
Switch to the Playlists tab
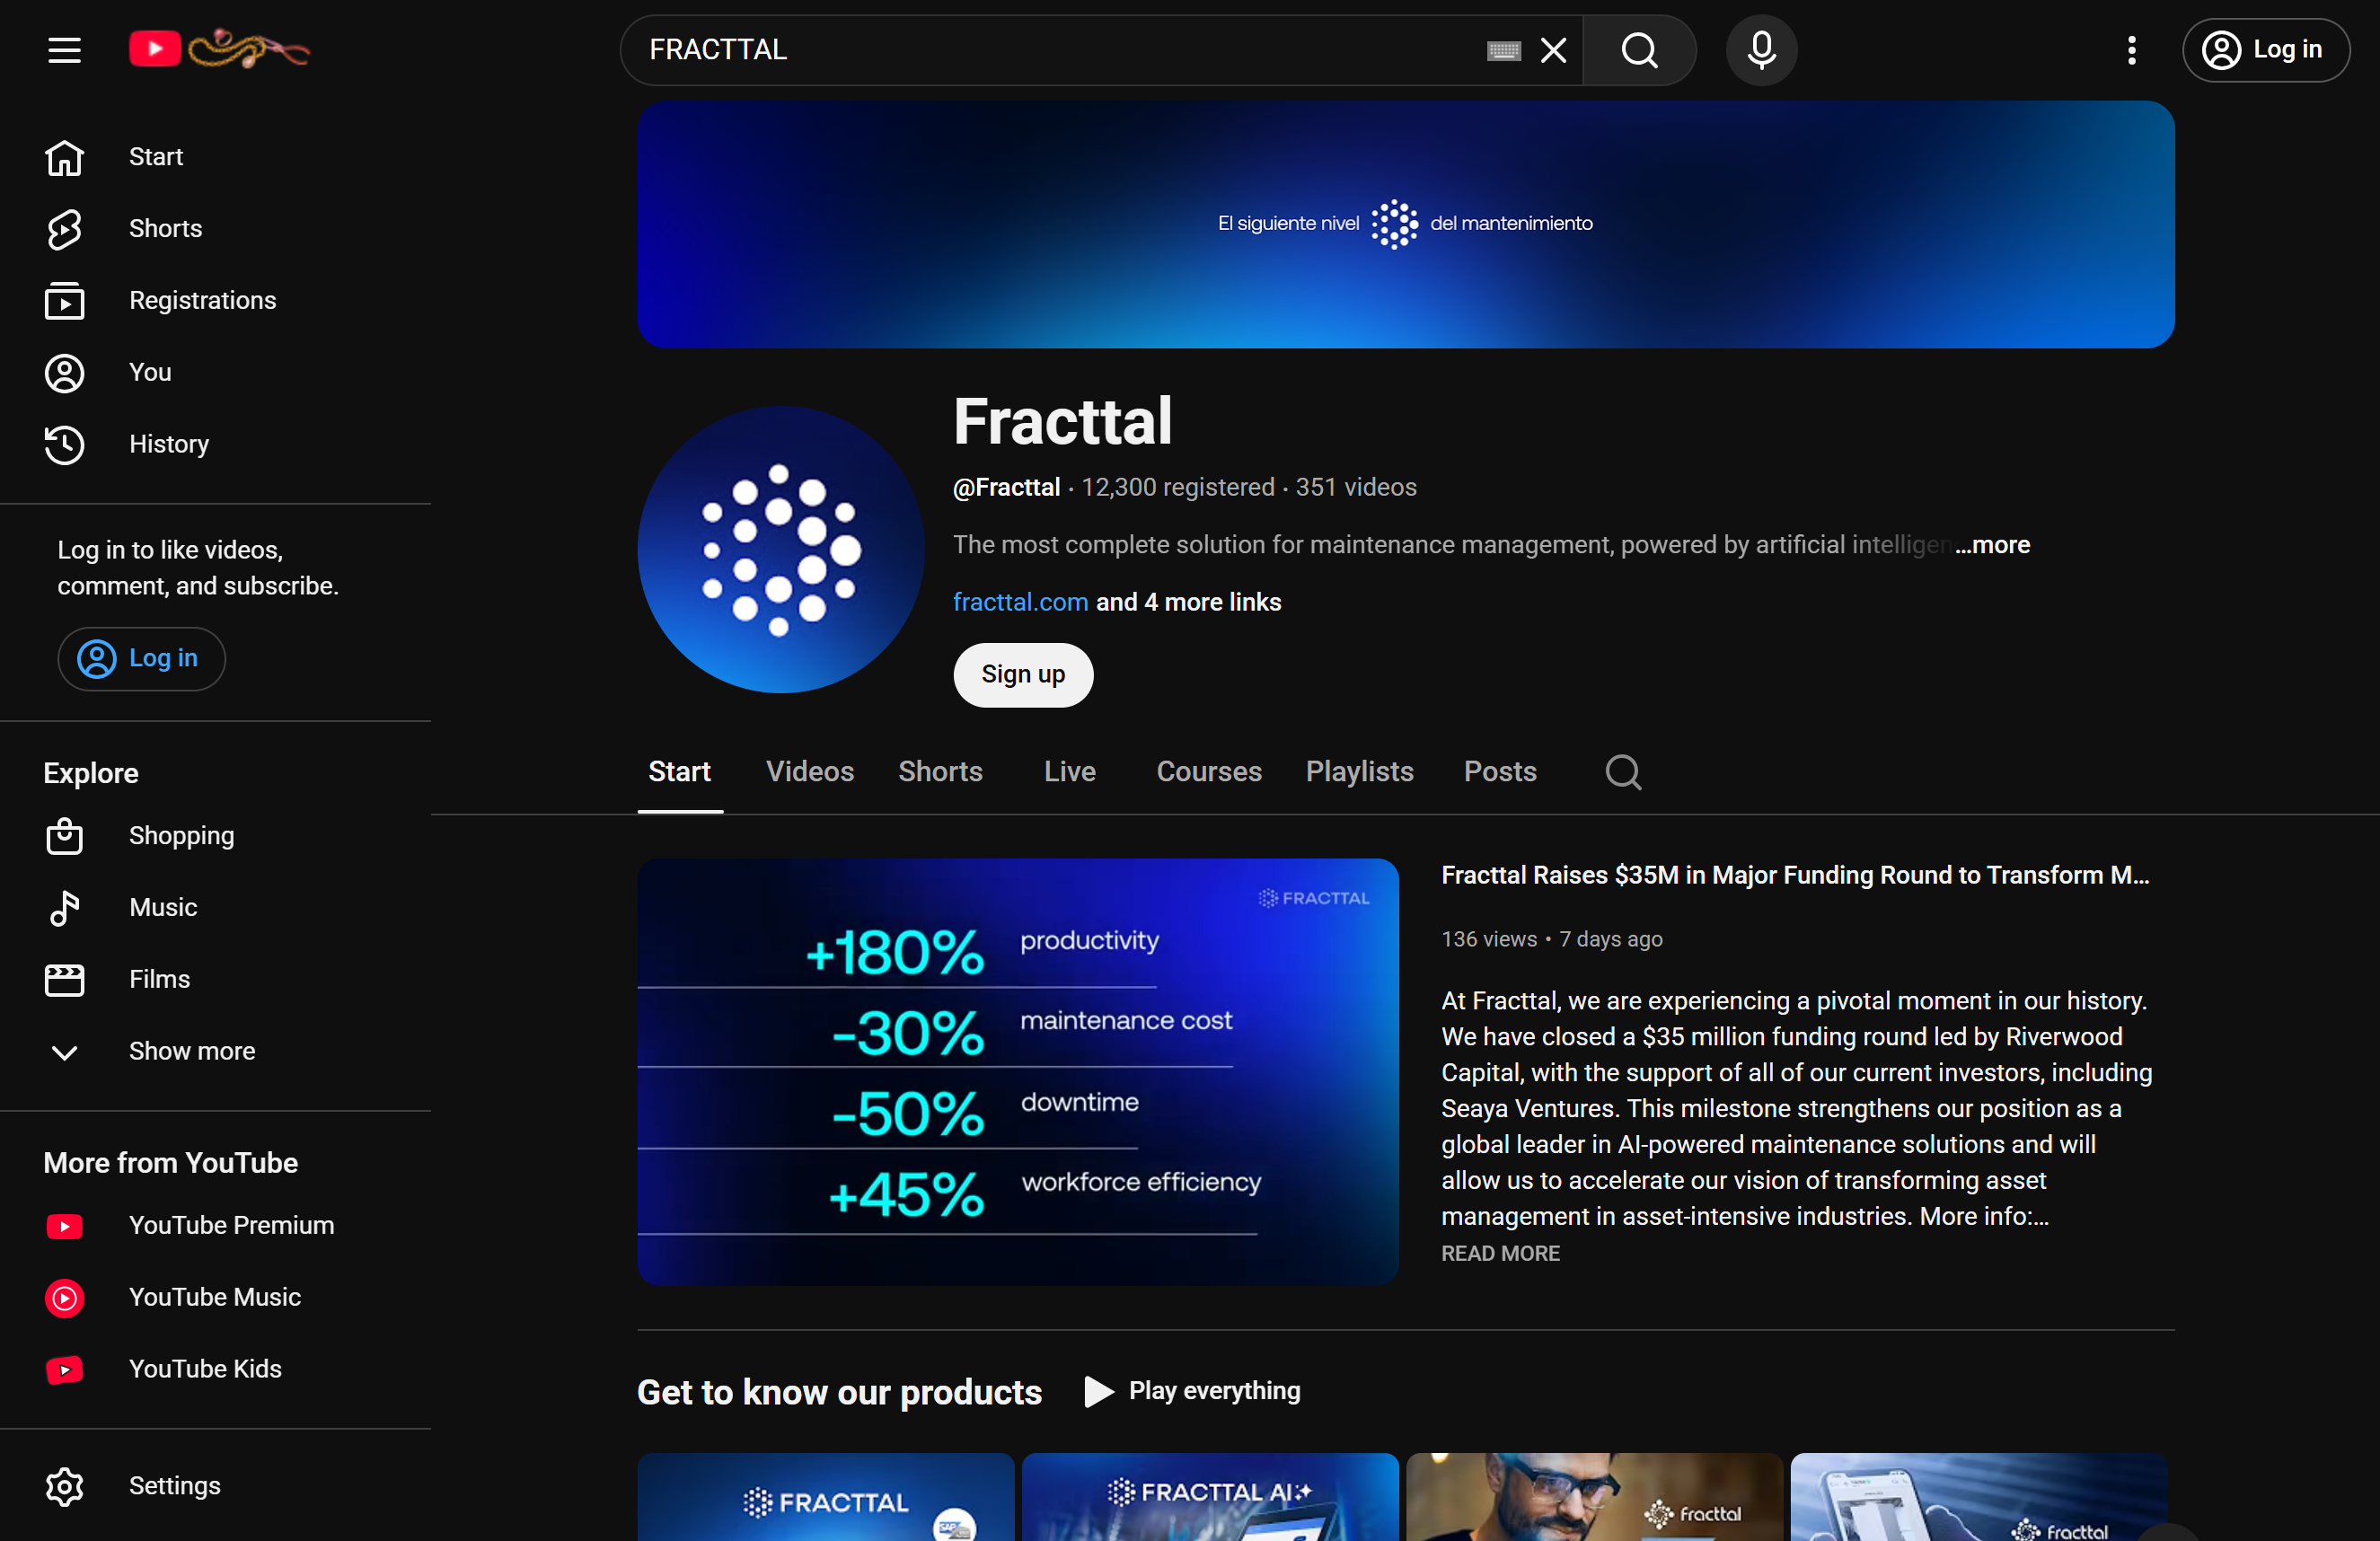tap(1359, 772)
